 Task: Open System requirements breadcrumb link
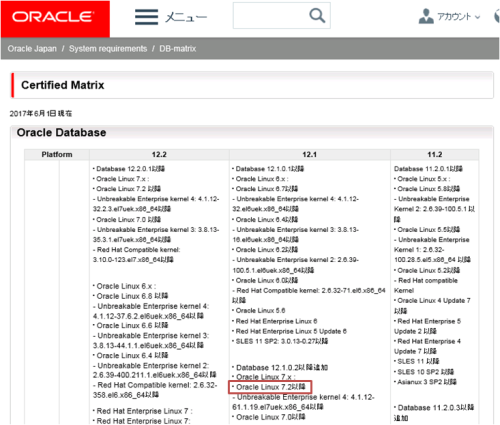tap(108, 49)
